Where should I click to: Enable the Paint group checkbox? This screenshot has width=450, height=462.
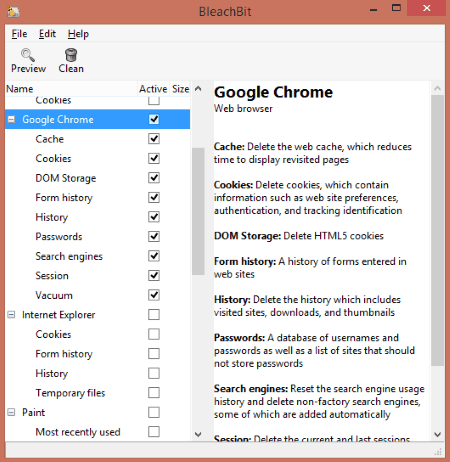point(154,412)
